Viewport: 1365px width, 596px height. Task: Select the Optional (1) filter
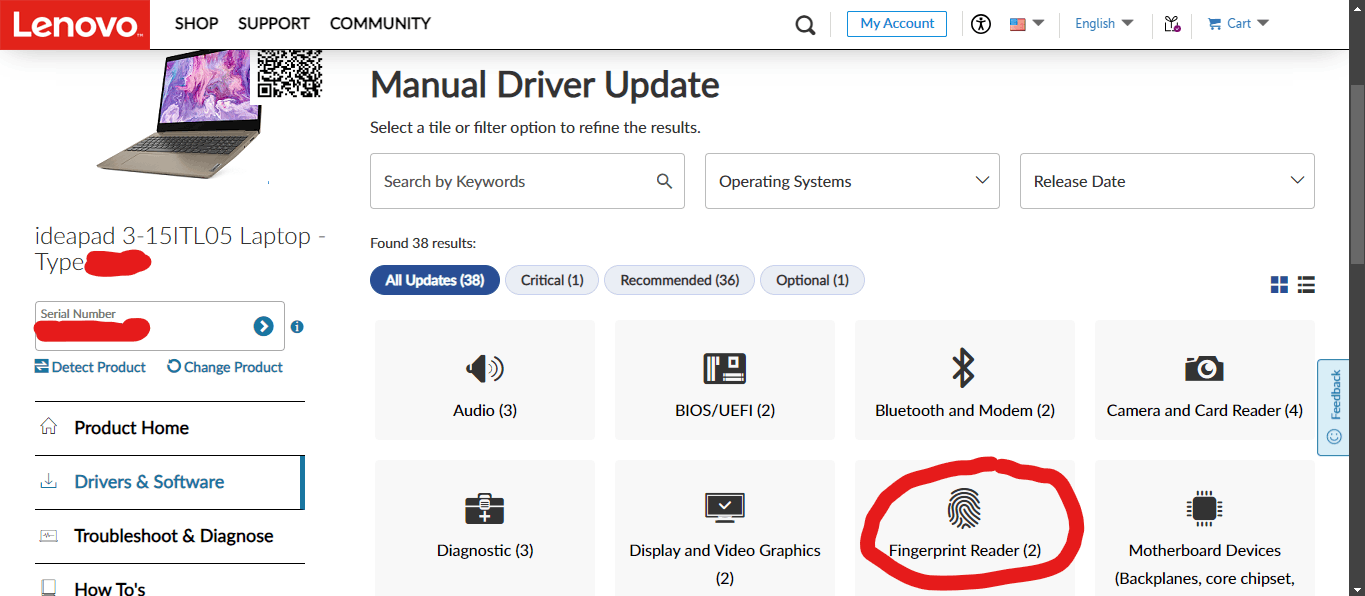coord(812,280)
